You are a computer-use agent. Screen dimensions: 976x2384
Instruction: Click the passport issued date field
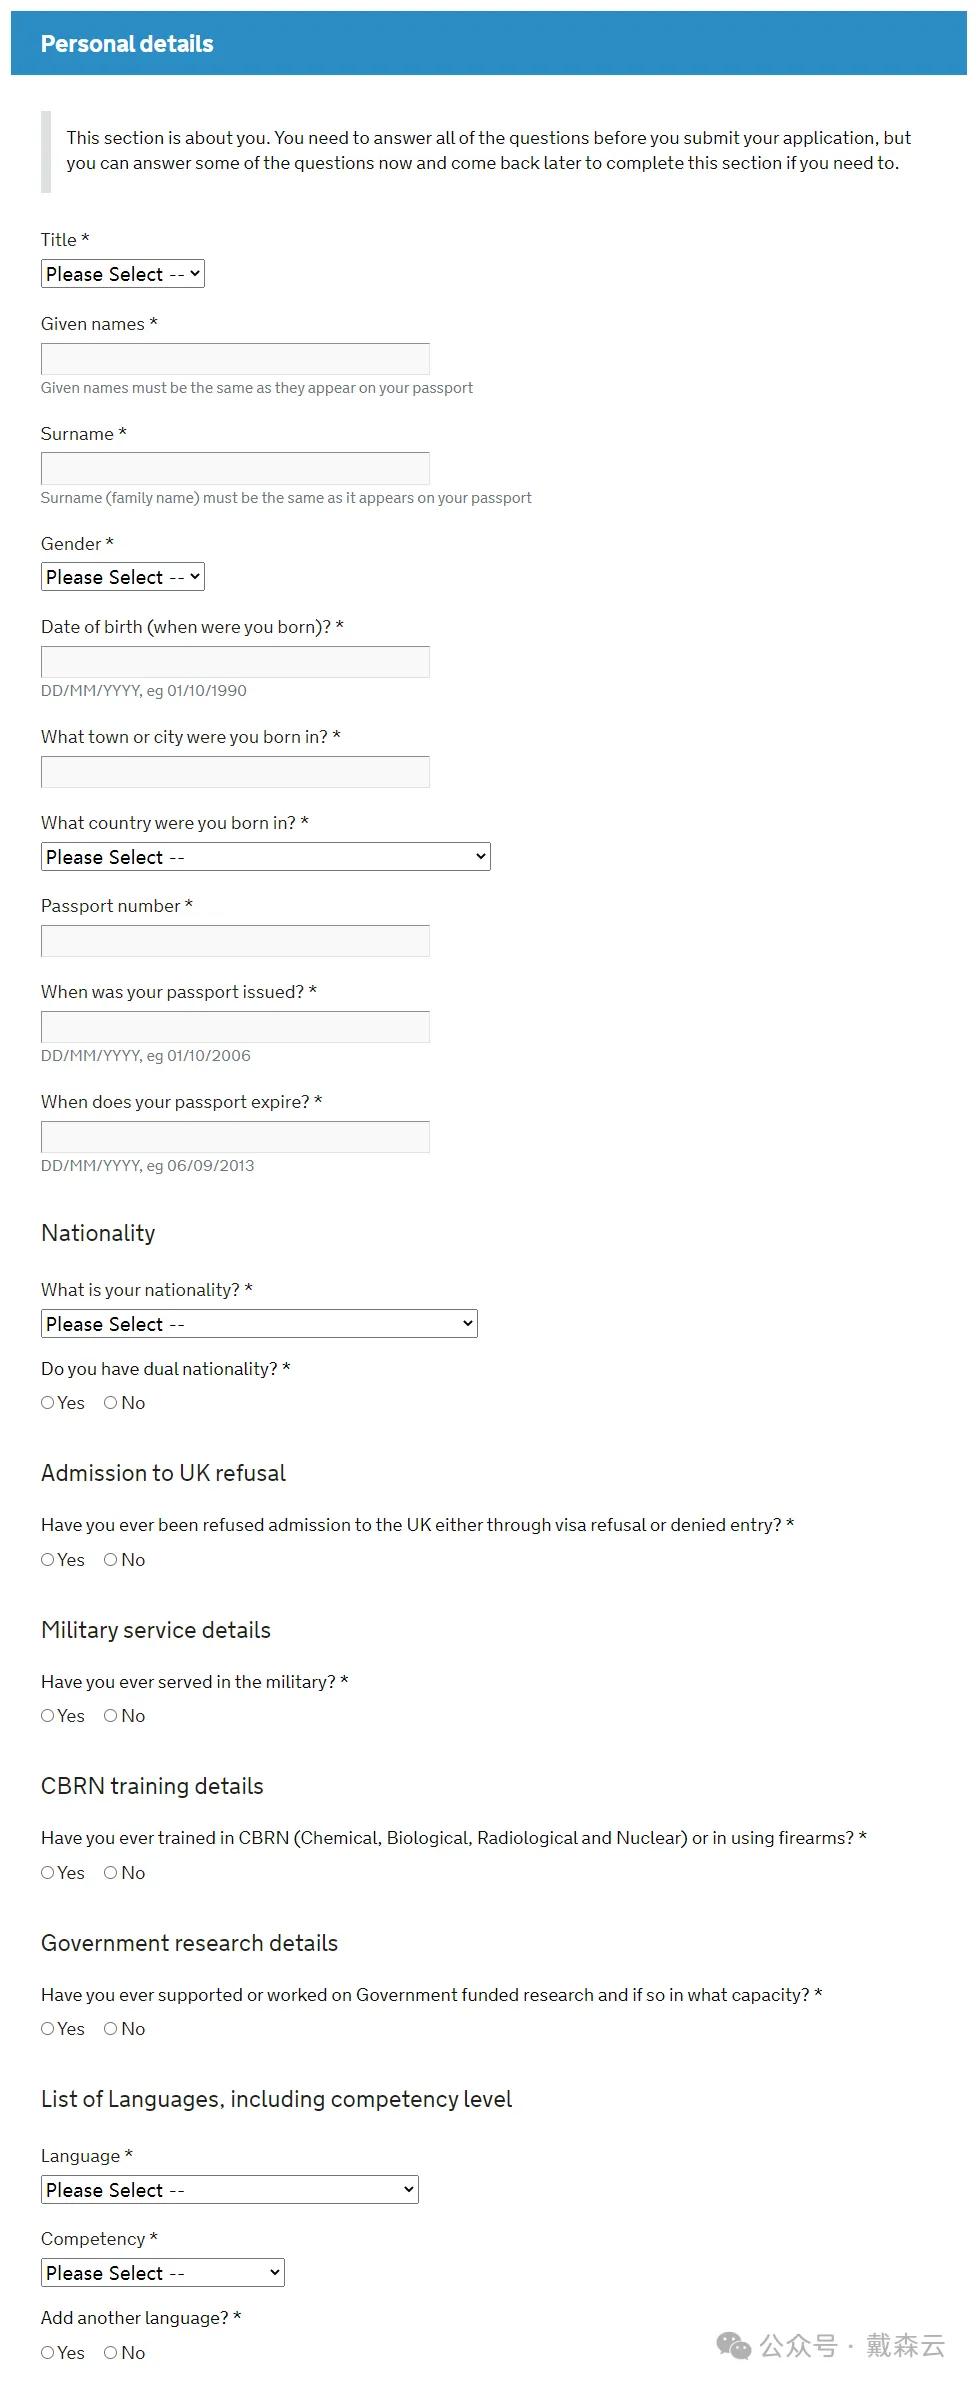pos(235,1027)
